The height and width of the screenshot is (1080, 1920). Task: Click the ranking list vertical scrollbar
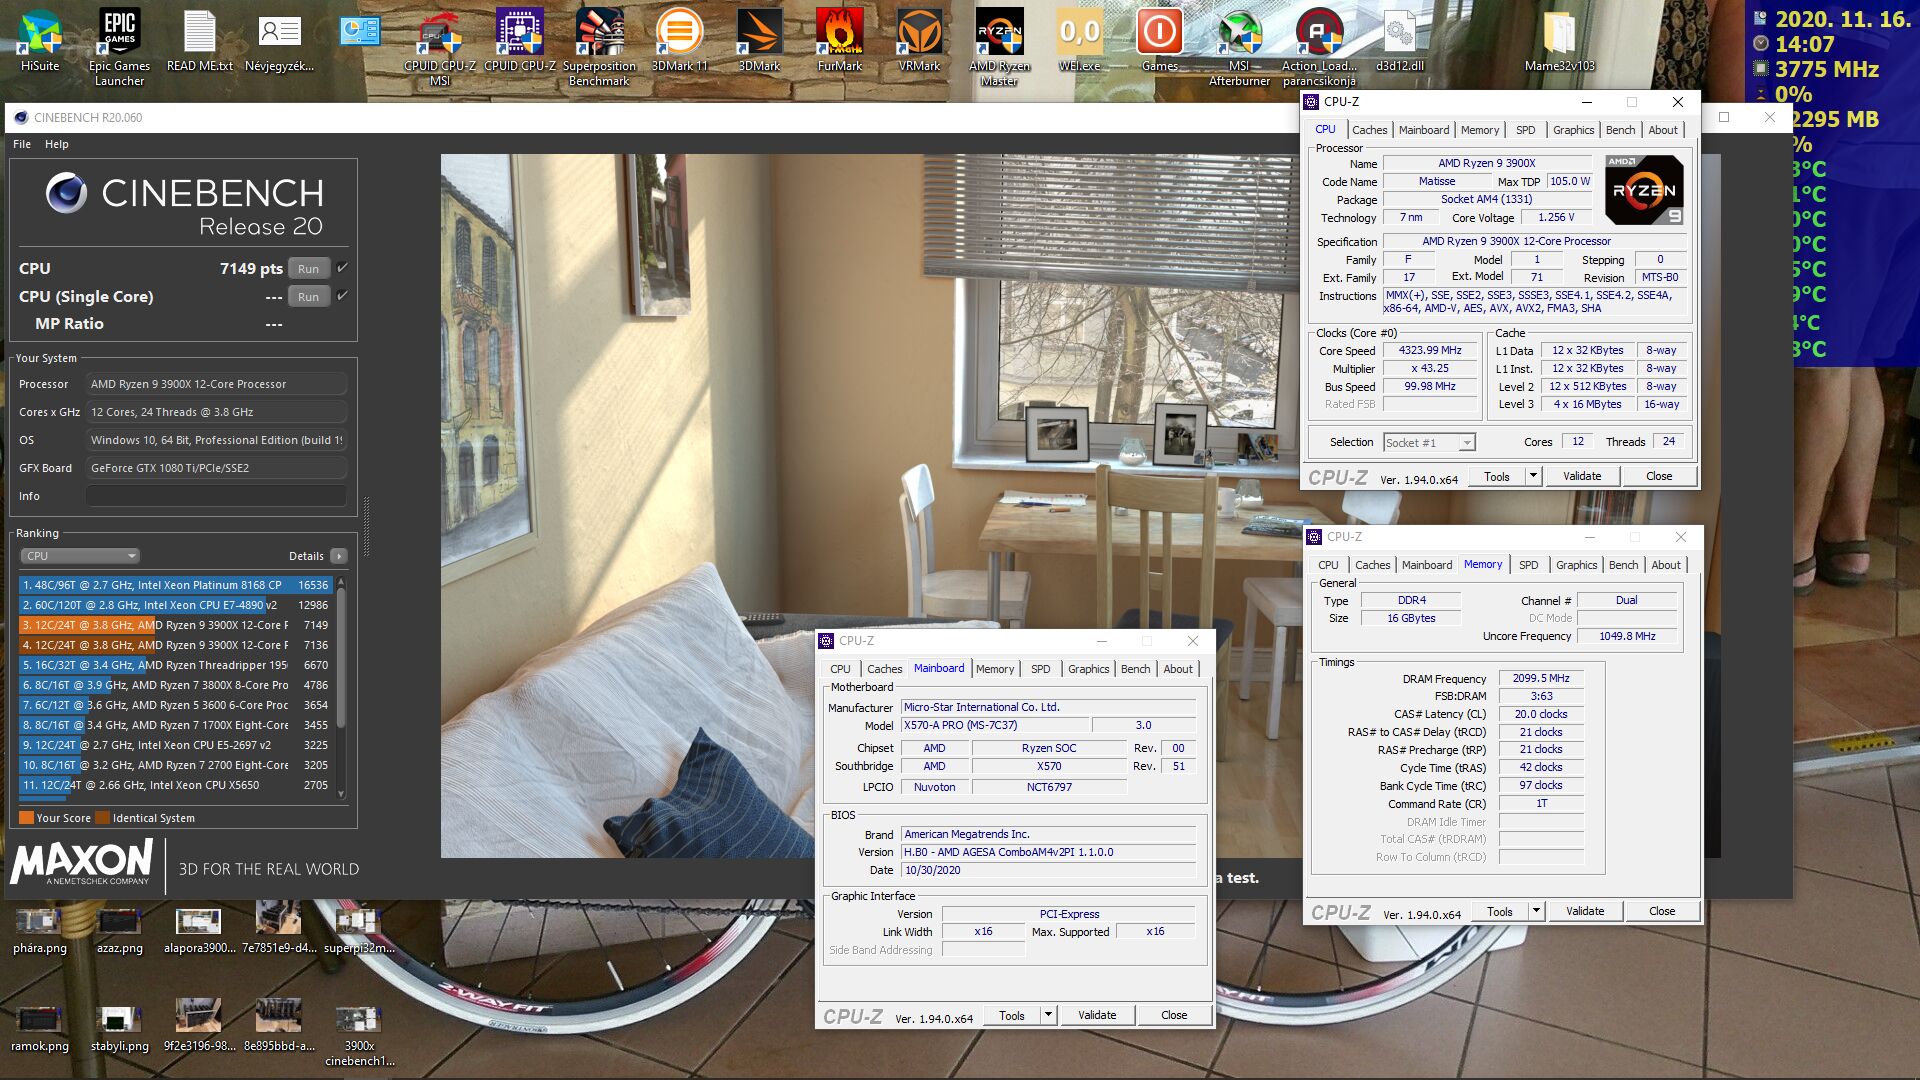pos(341,660)
